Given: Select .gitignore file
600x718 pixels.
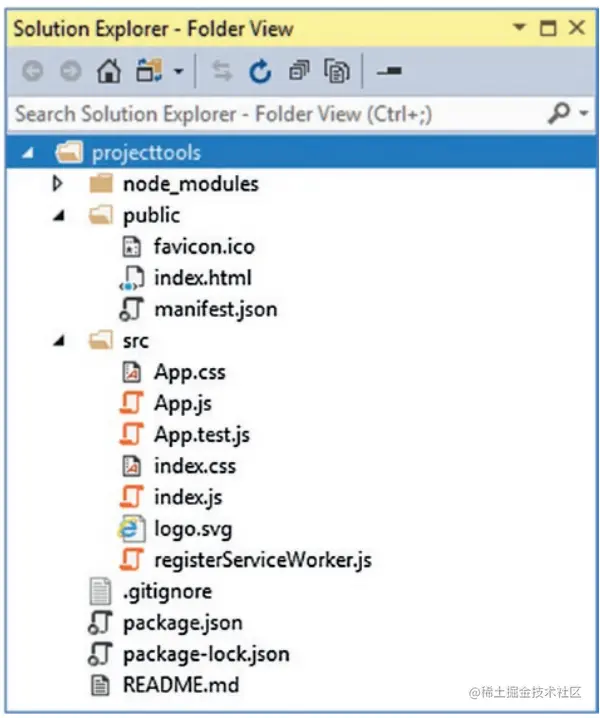Looking at the screenshot, I should click(x=167, y=592).
